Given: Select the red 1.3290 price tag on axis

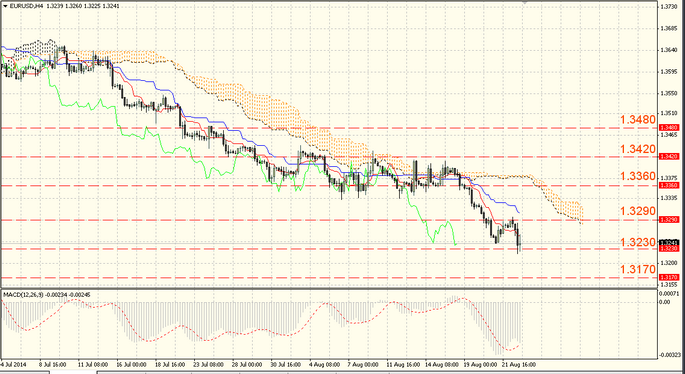Looking at the screenshot, I should [x=668, y=220].
